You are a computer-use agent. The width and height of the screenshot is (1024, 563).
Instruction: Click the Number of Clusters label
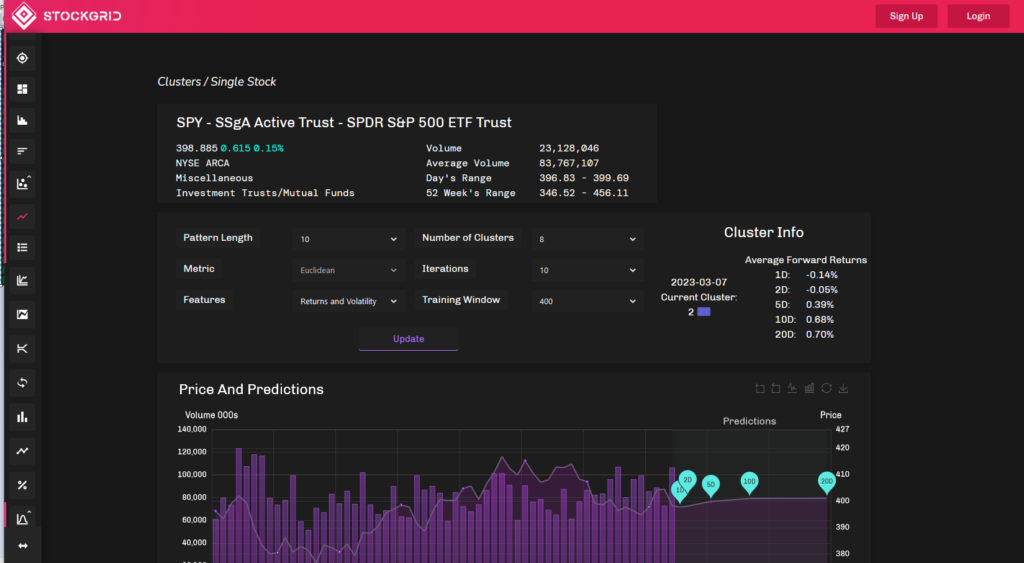[468, 238]
